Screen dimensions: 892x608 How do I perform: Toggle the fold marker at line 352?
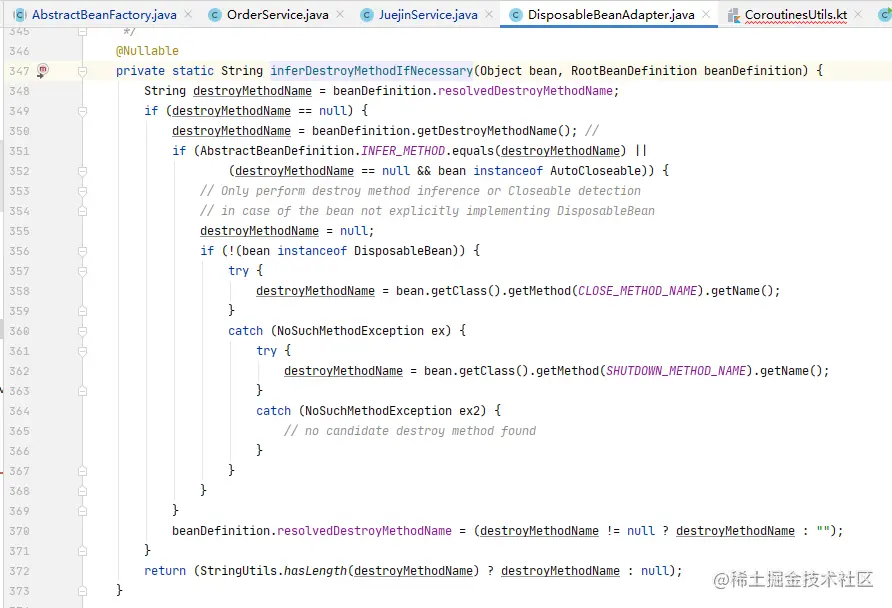click(82, 171)
